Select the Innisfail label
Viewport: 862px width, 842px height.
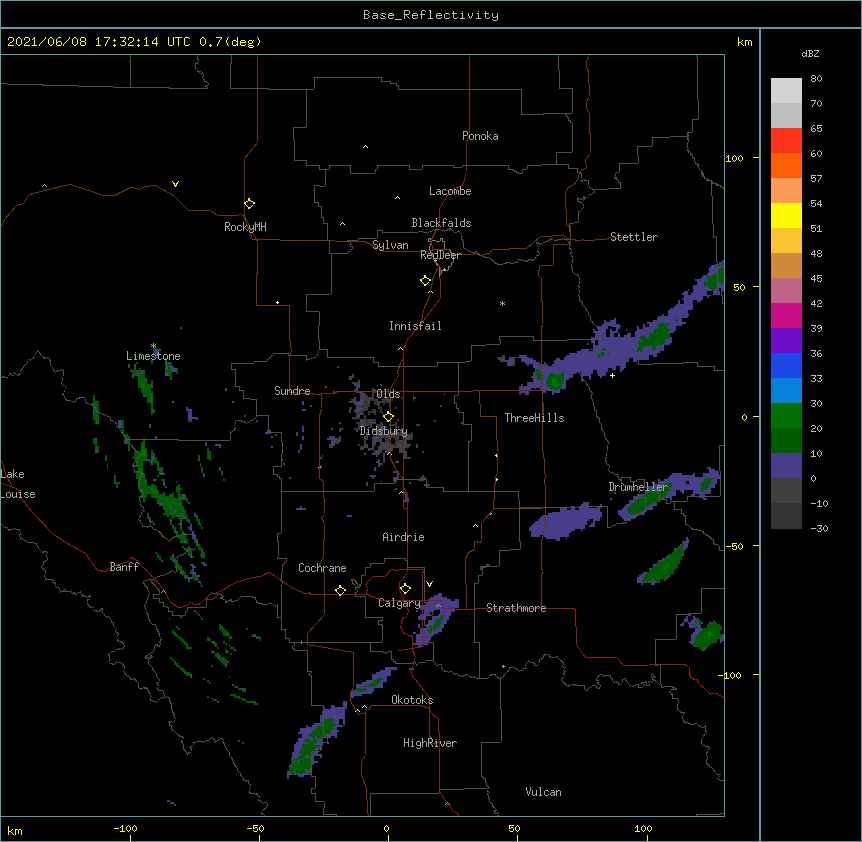pos(415,326)
